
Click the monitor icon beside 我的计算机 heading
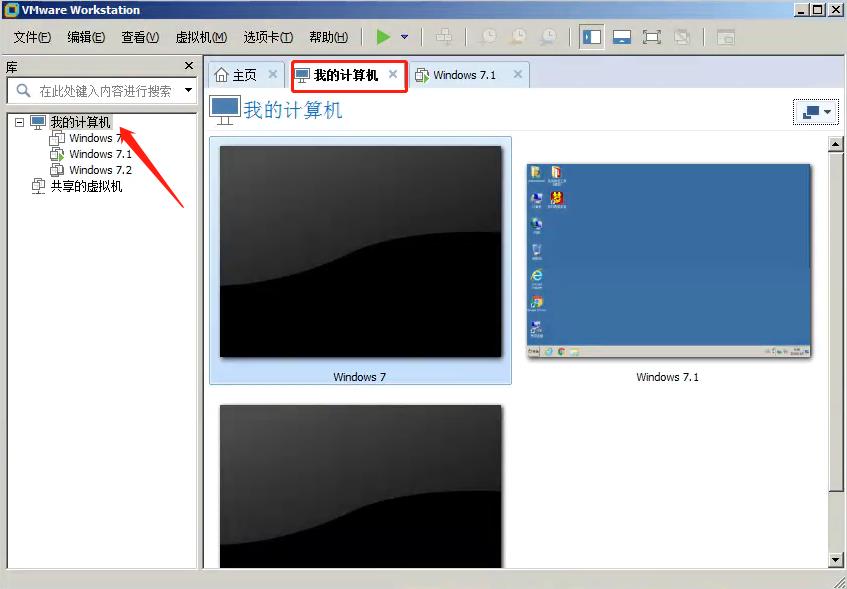click(x=224, y=110)
